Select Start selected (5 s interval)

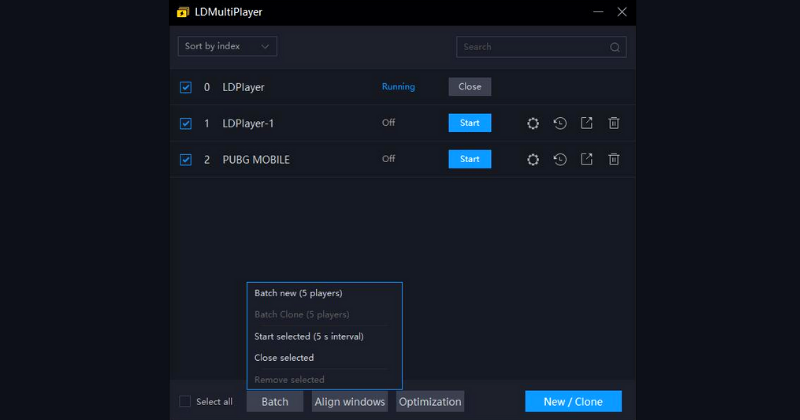[x=309, y=336]
